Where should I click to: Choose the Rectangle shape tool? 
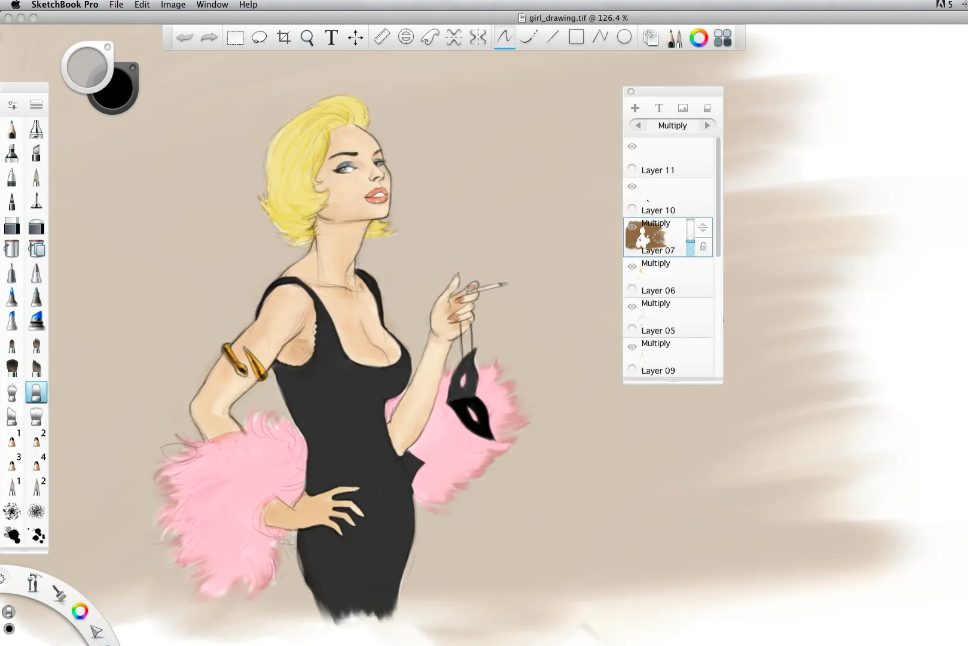(576, 38)
